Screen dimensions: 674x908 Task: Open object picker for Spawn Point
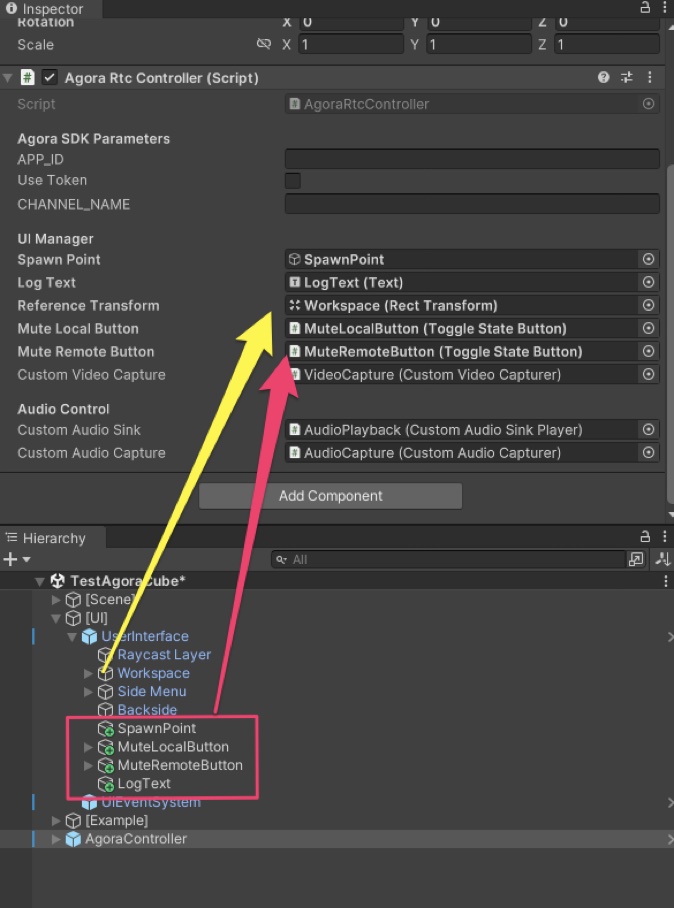649,259
